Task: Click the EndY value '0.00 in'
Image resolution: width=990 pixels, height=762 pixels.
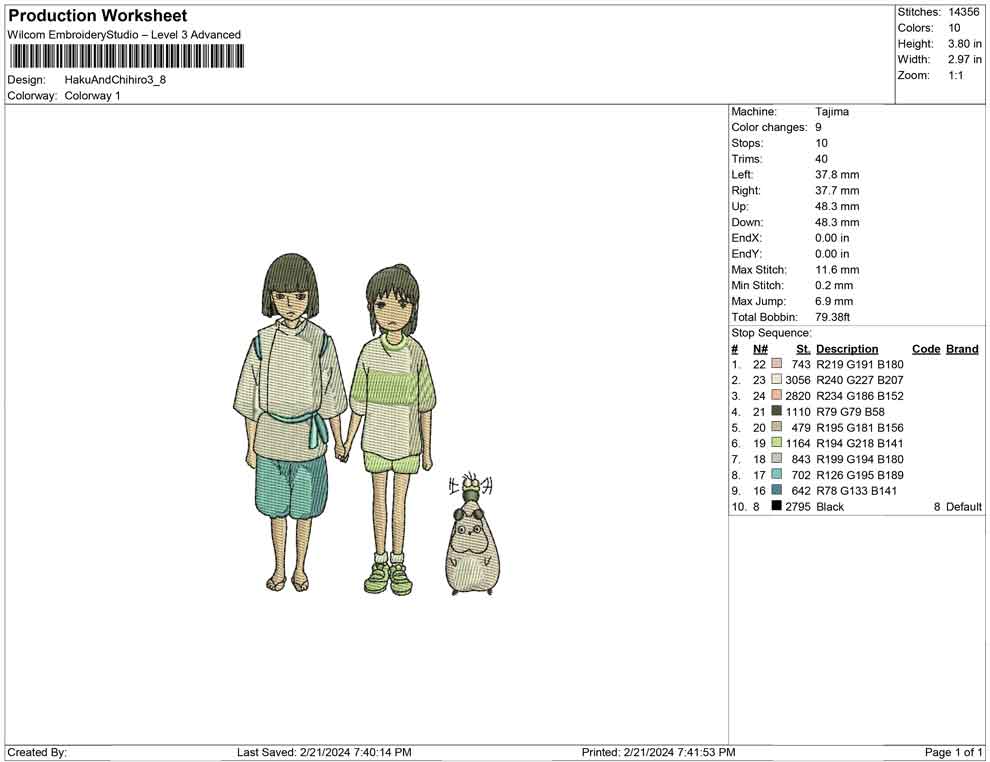Action: [x=832, y=254]
